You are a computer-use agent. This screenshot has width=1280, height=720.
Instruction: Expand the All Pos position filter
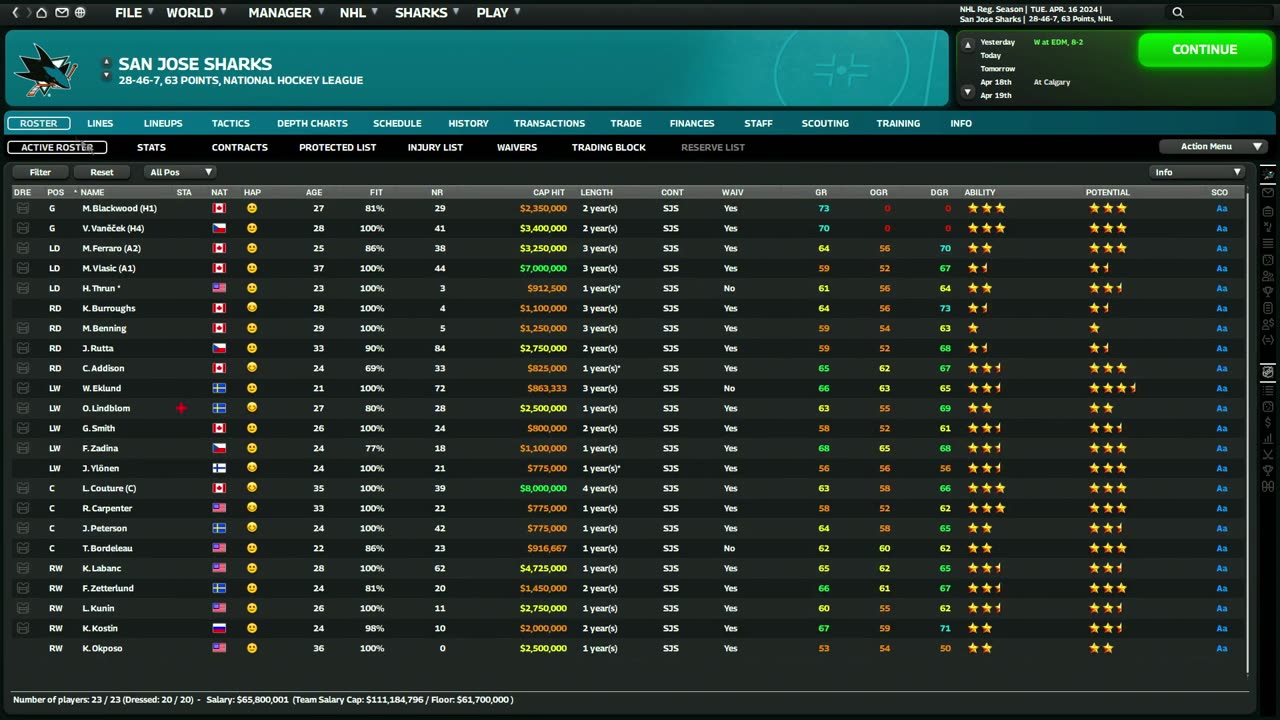179,172
